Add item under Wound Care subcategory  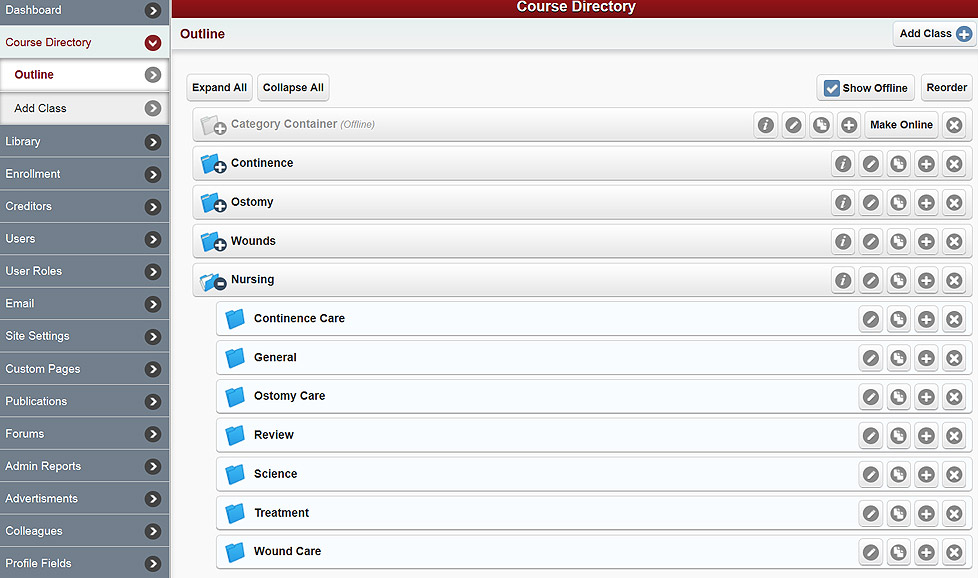tap(926, 552)
